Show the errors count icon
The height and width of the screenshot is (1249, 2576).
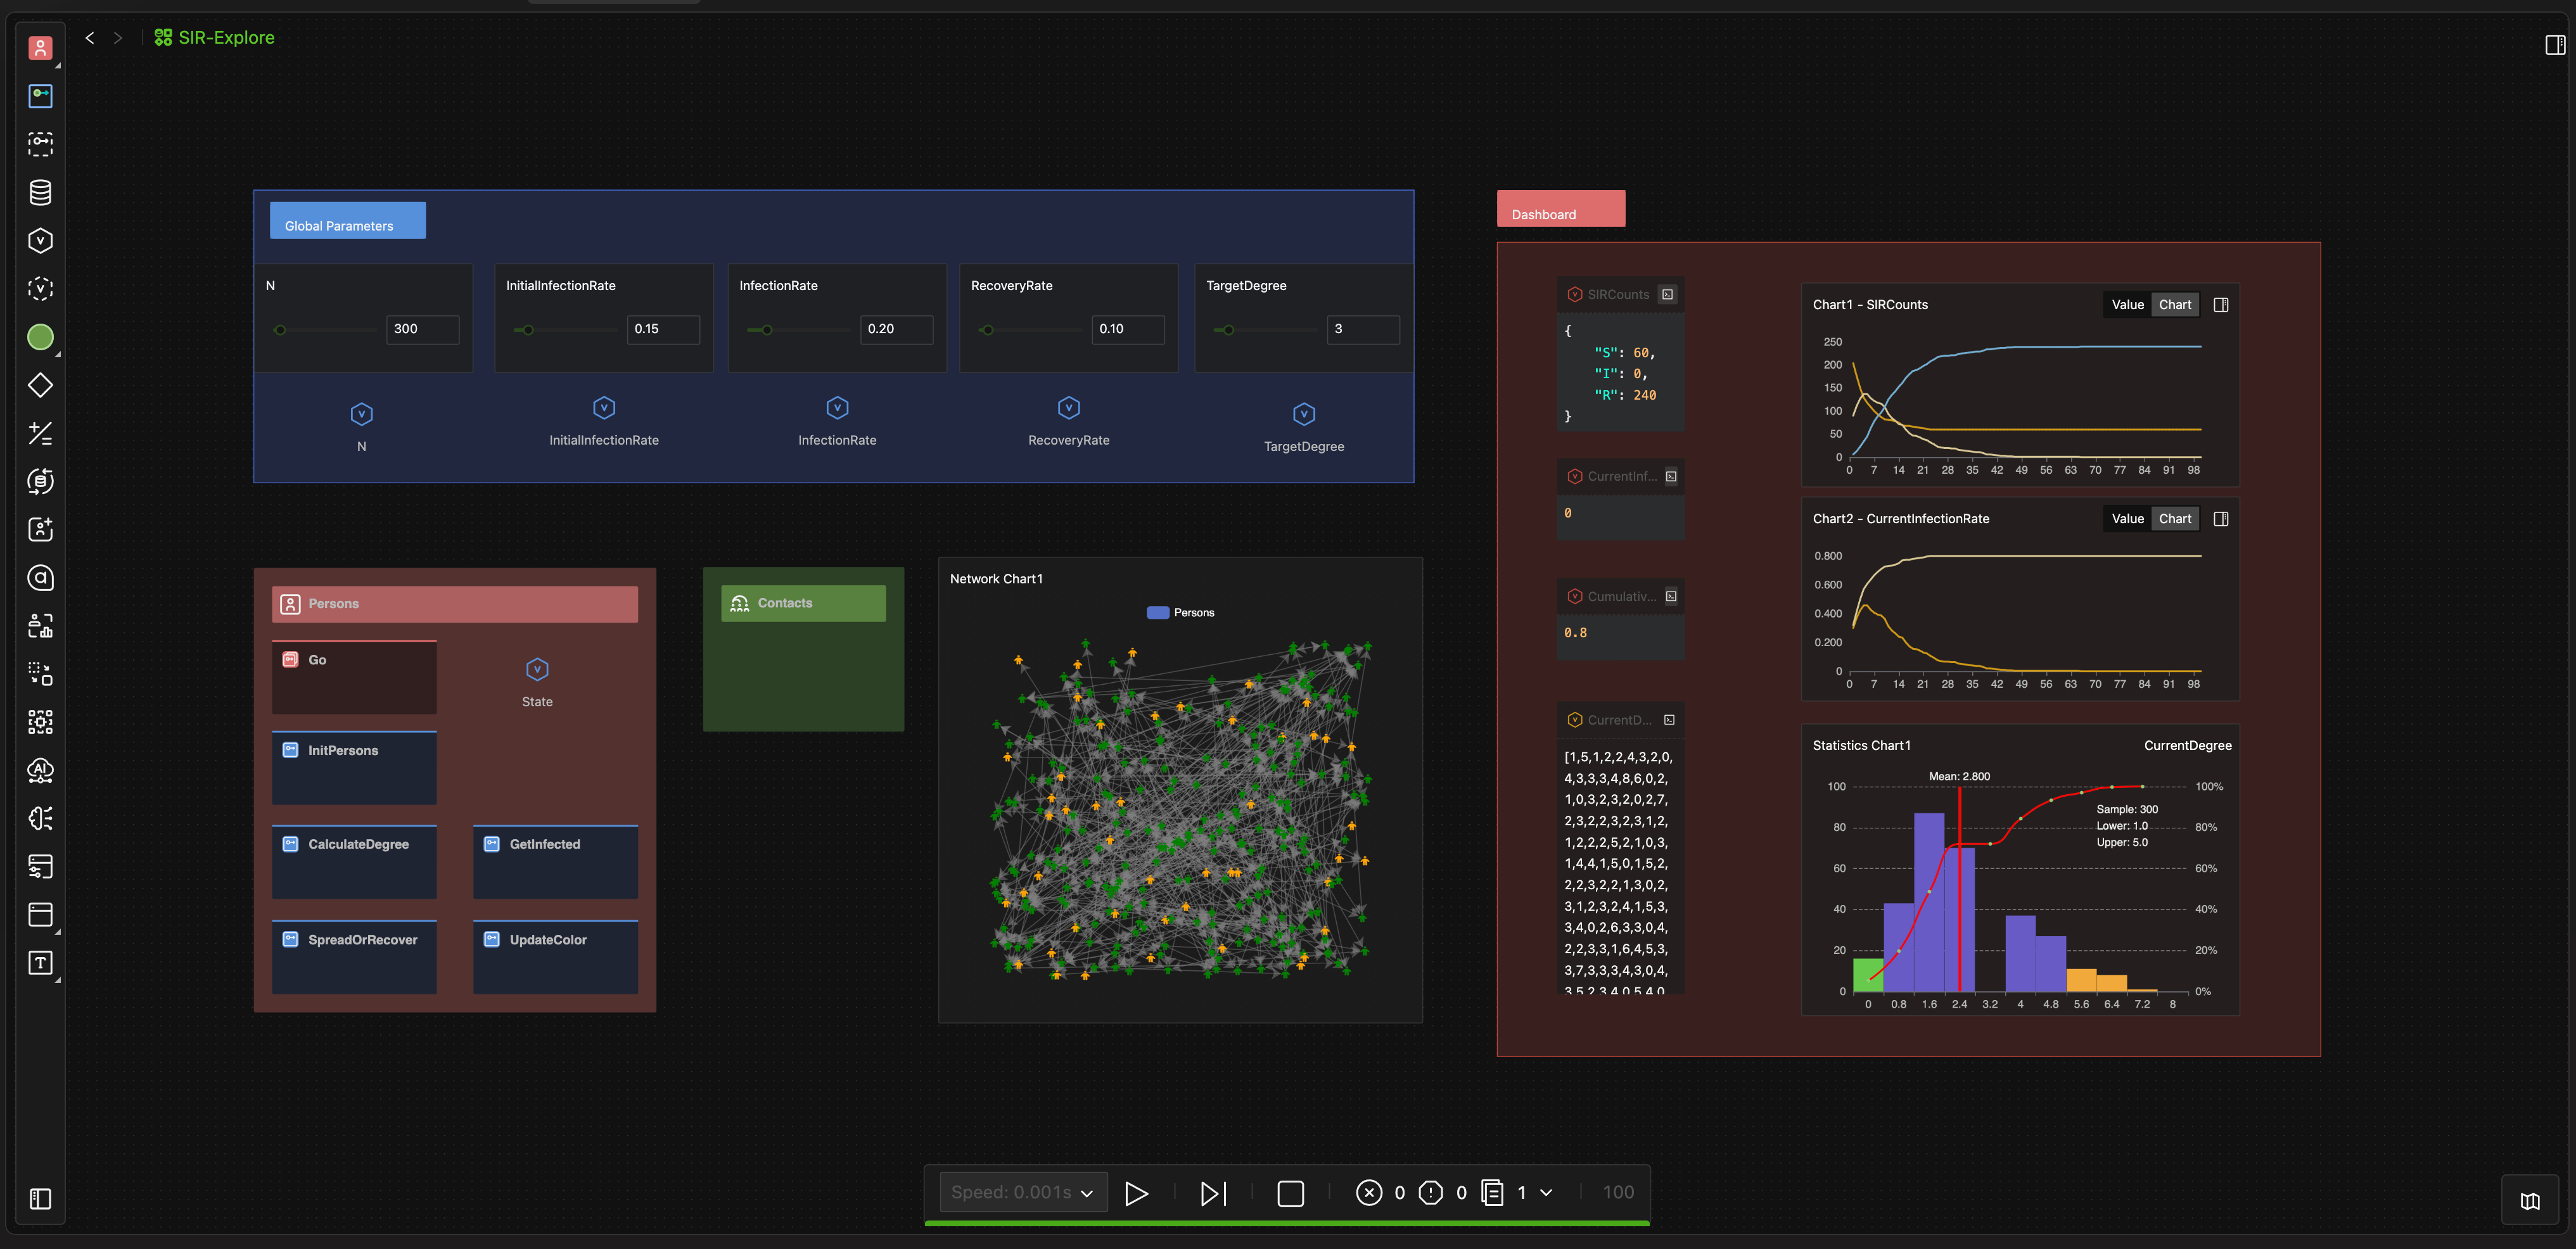pos(1369,1193)
